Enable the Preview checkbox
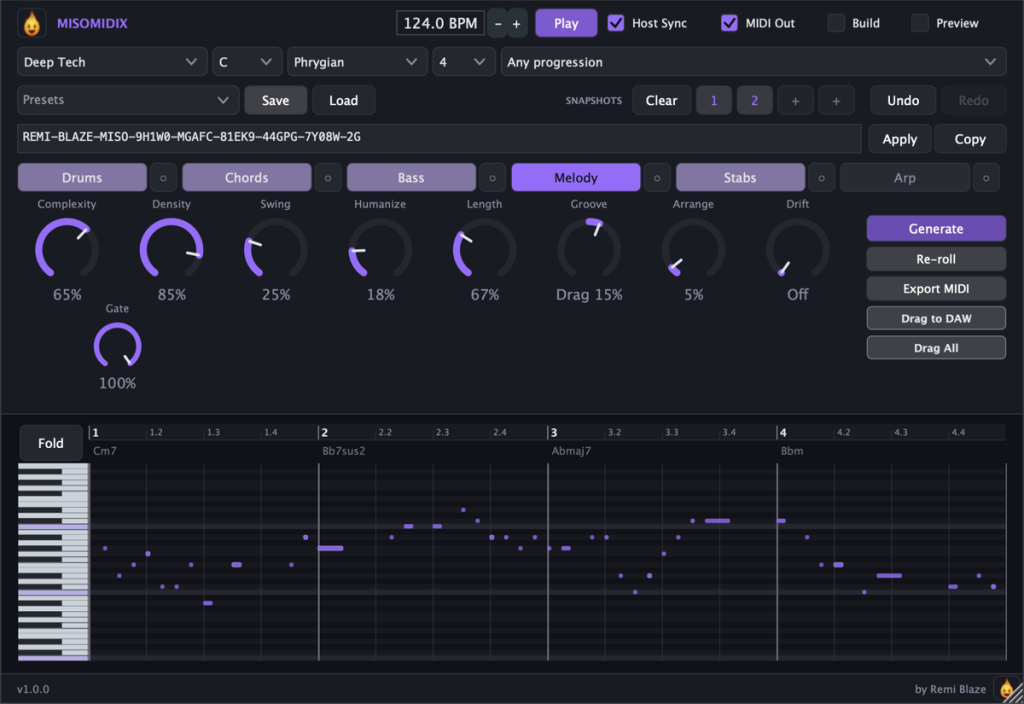Image resolution: width=1024 pixels, height=704 pixels. [920, 23]
